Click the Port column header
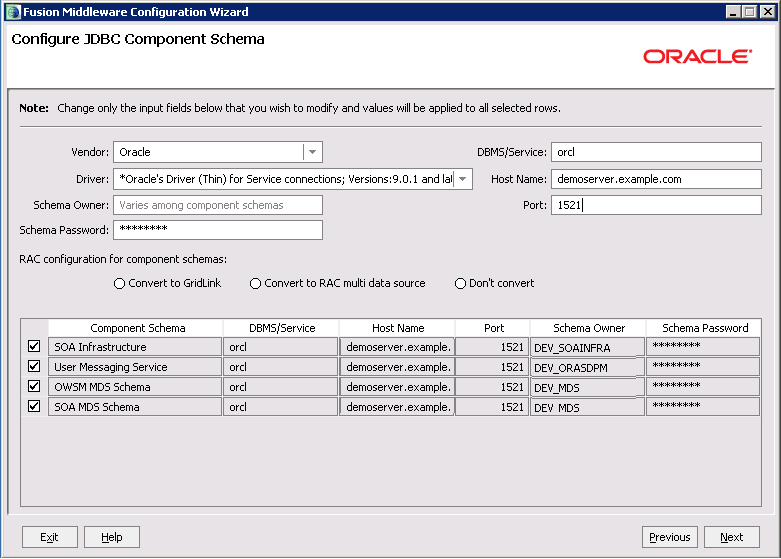Viewport: 781px width, 559px height. (x=494, y=328)
